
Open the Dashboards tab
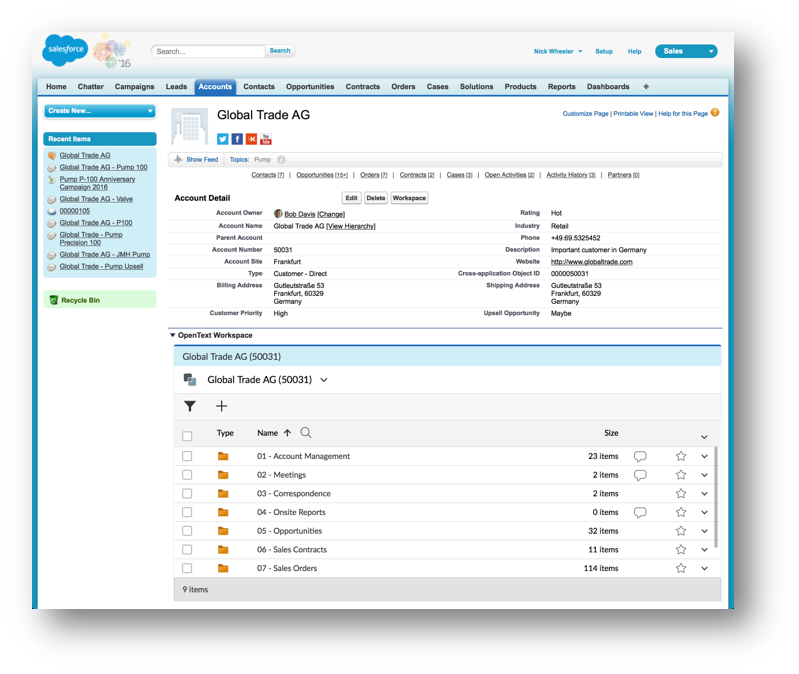[x=608, y=87]
